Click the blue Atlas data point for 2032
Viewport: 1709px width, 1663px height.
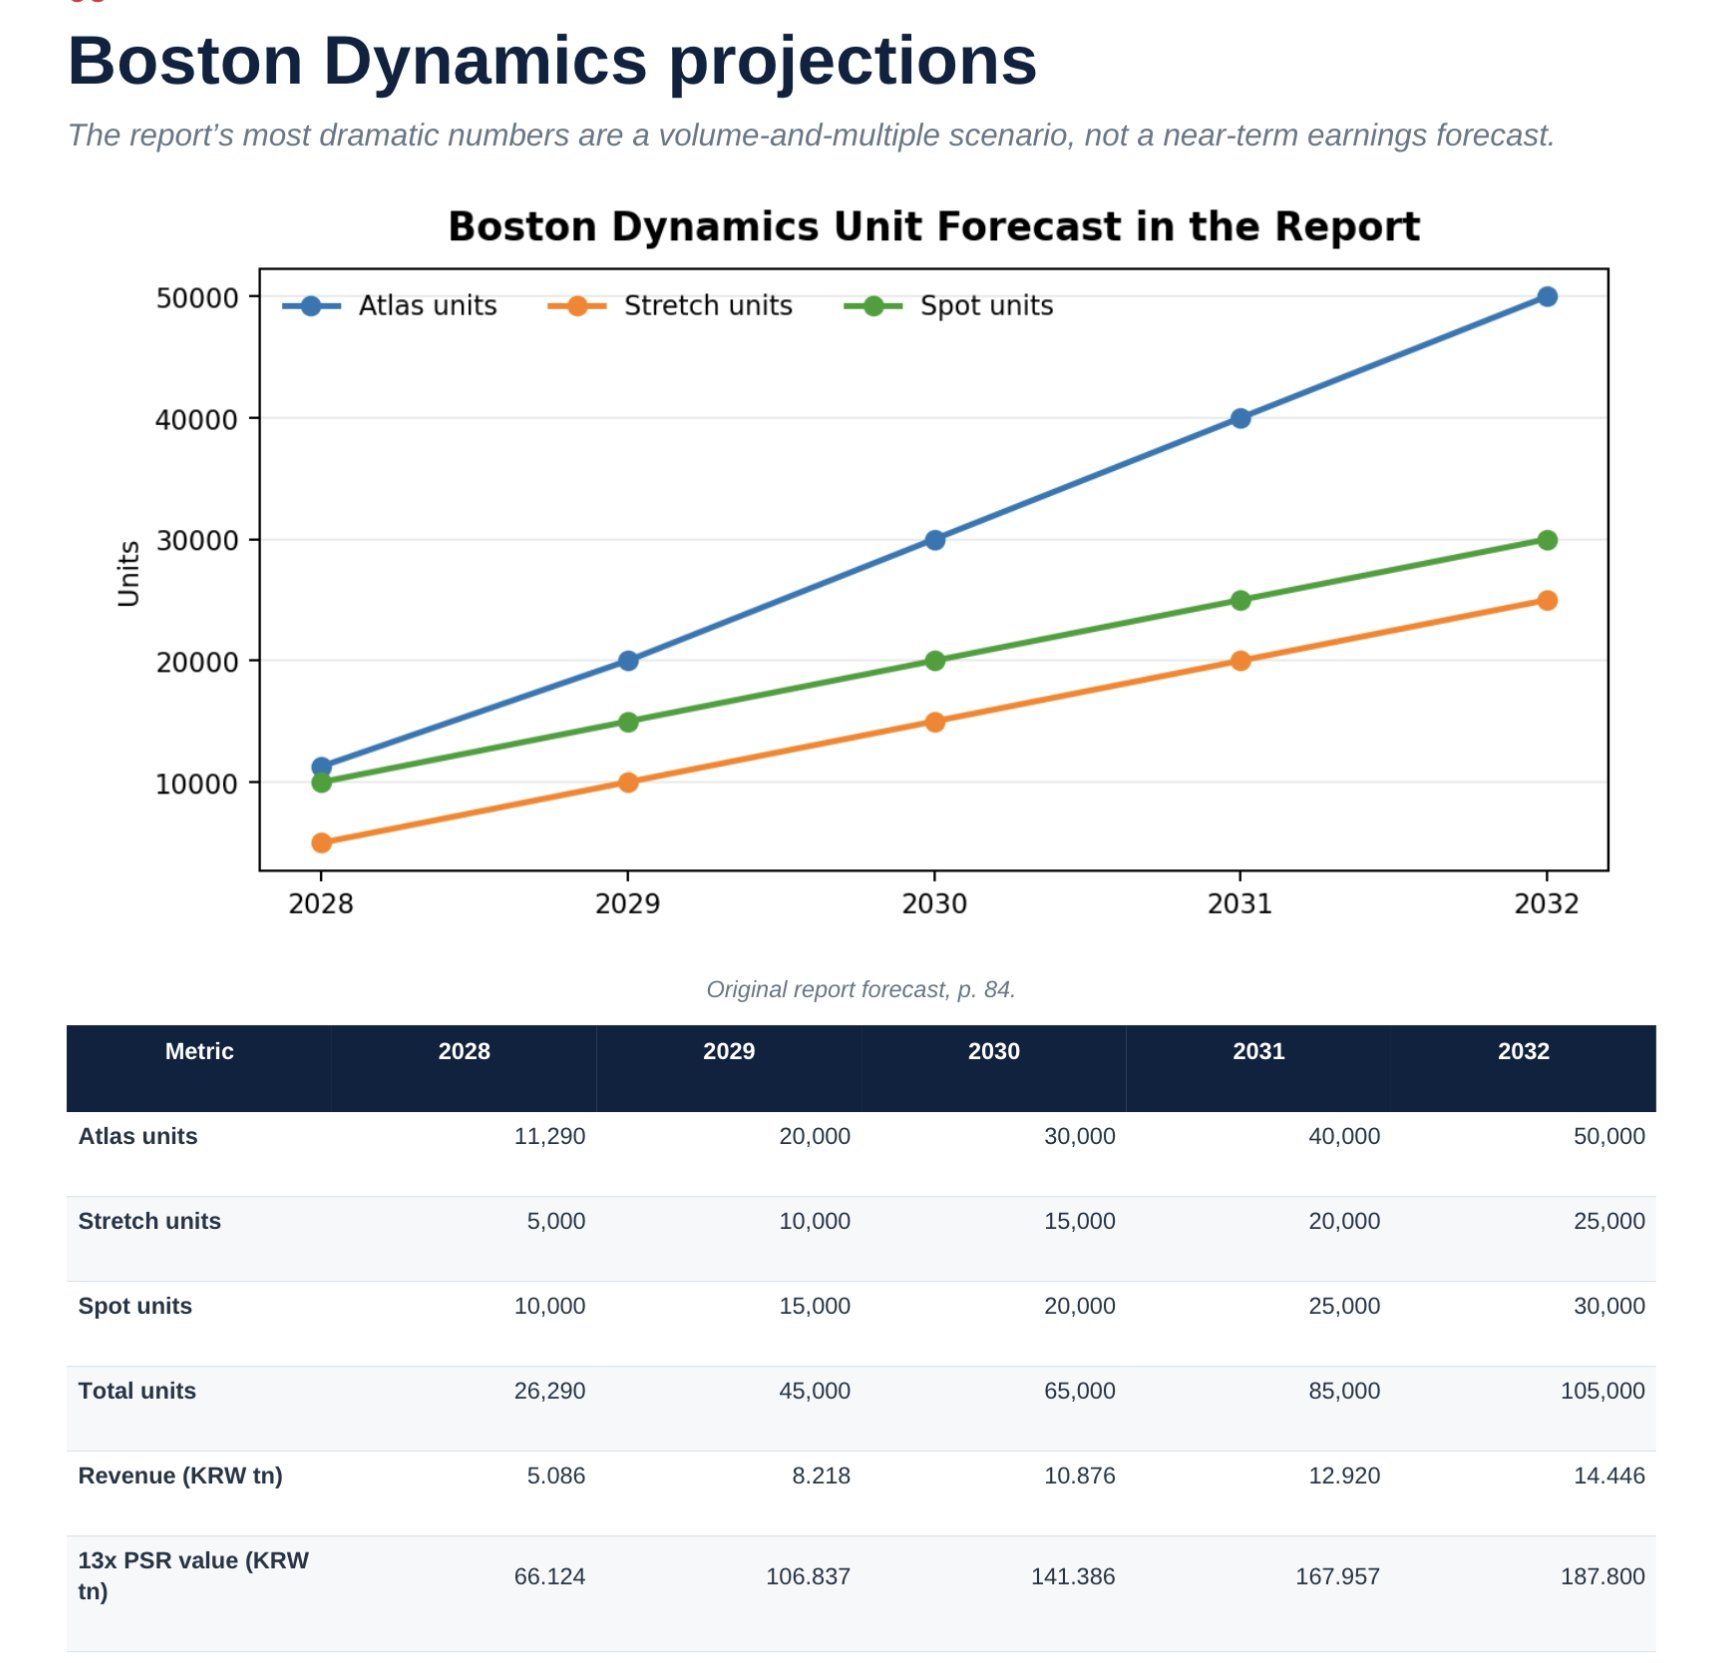click(x=1547, y=297)
